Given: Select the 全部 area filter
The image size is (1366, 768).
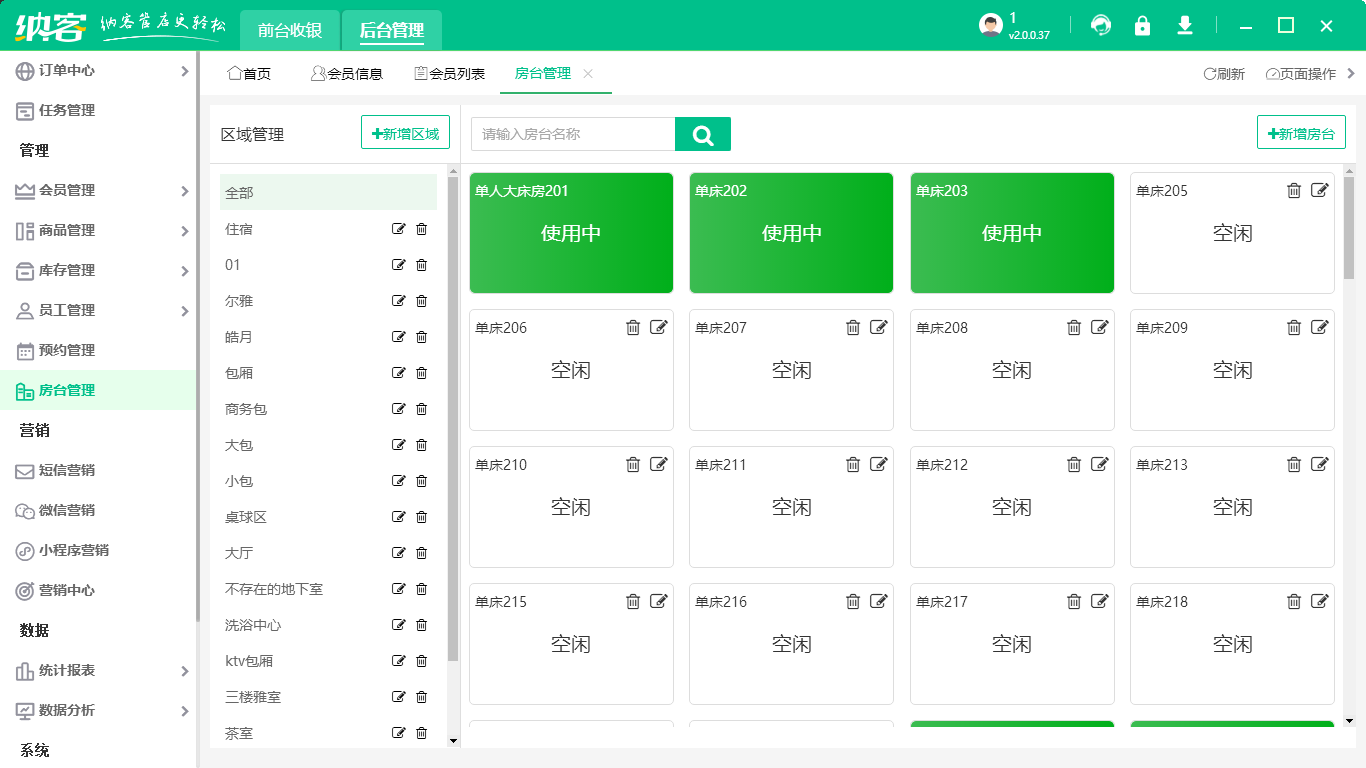Looking at the screenshot, I should tap(328, 193).
